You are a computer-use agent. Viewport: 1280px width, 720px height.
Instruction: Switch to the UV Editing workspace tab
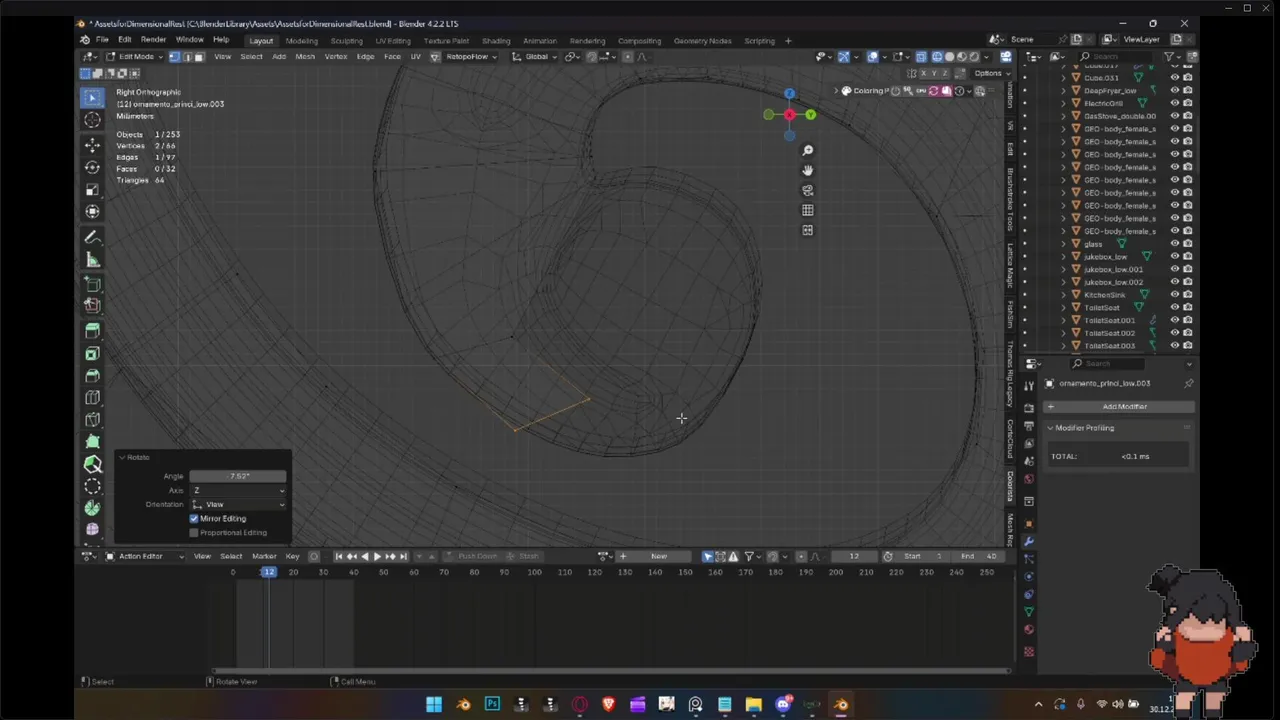tap(393, 41)
